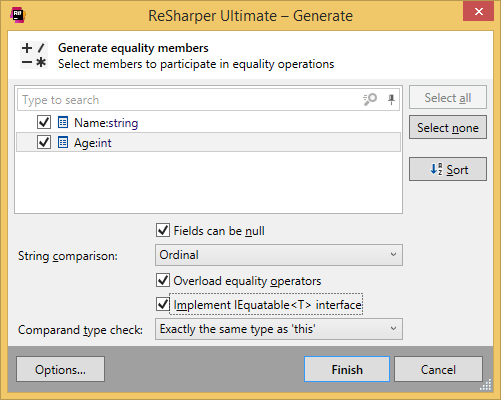The image size is (501, 400).
Task: Click the Select none button
Action: click(x=448, y=127)
